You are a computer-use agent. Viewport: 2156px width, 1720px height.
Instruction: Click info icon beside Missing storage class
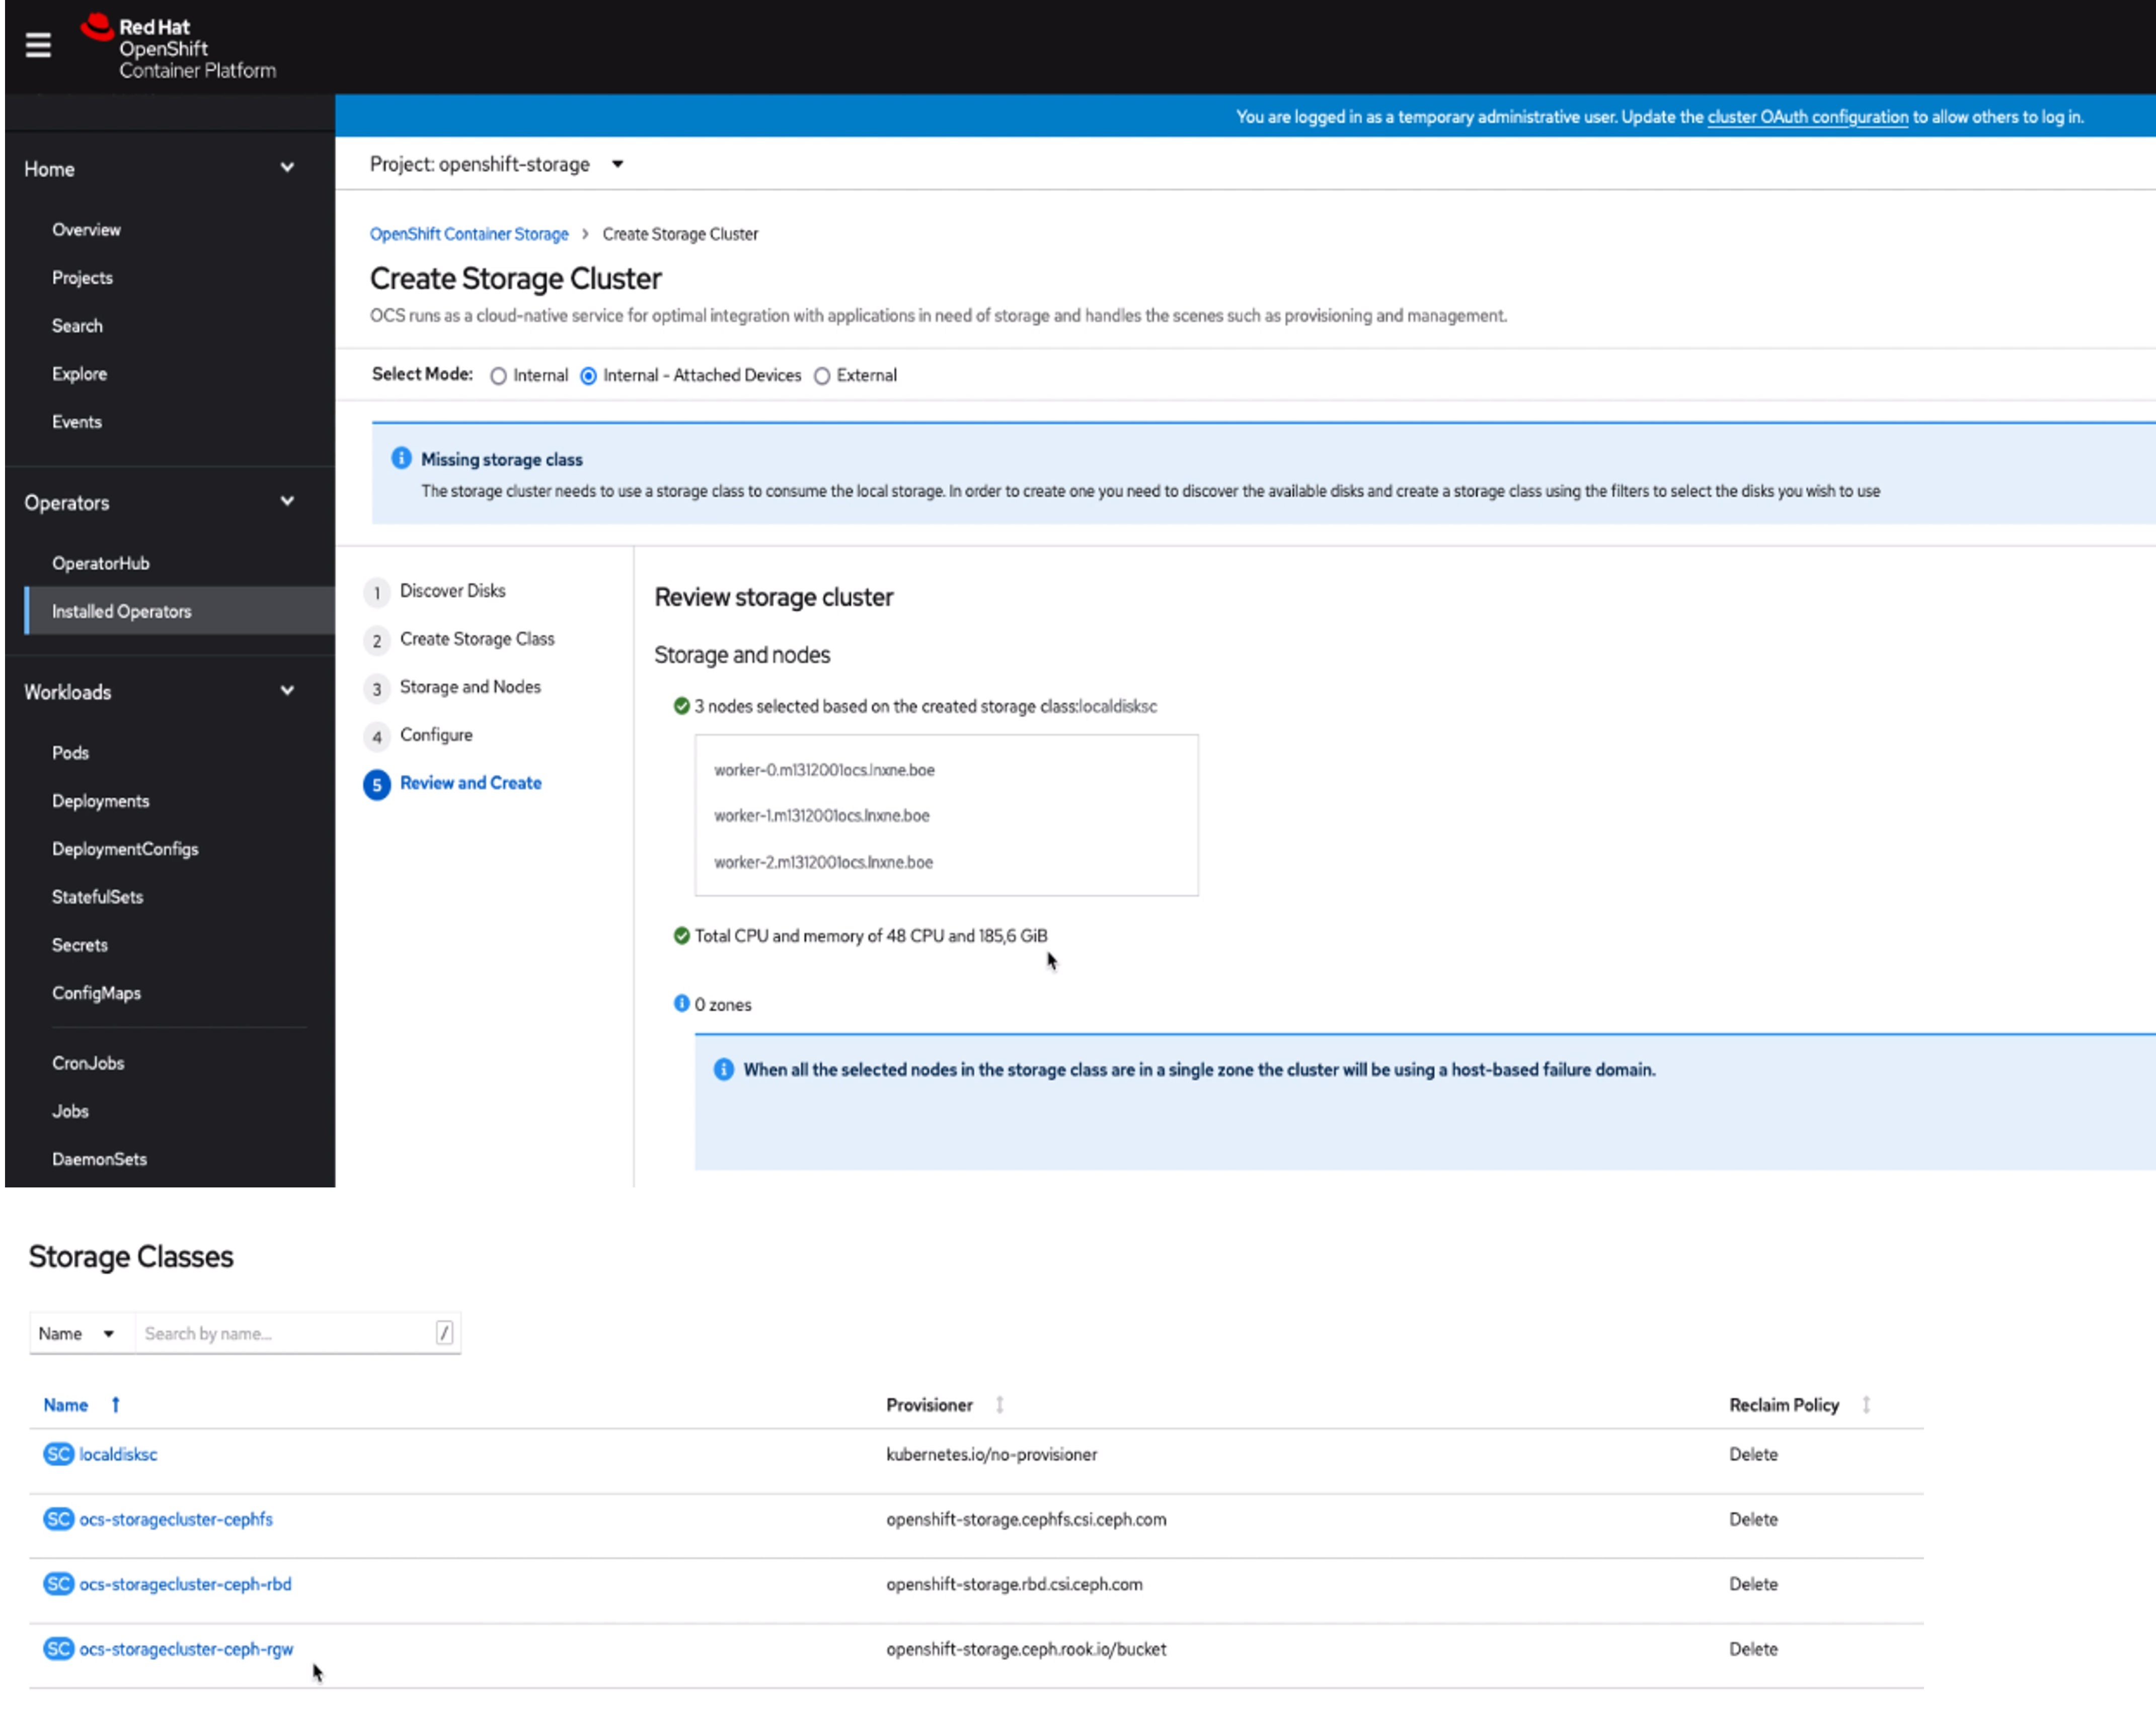[401, 458]
